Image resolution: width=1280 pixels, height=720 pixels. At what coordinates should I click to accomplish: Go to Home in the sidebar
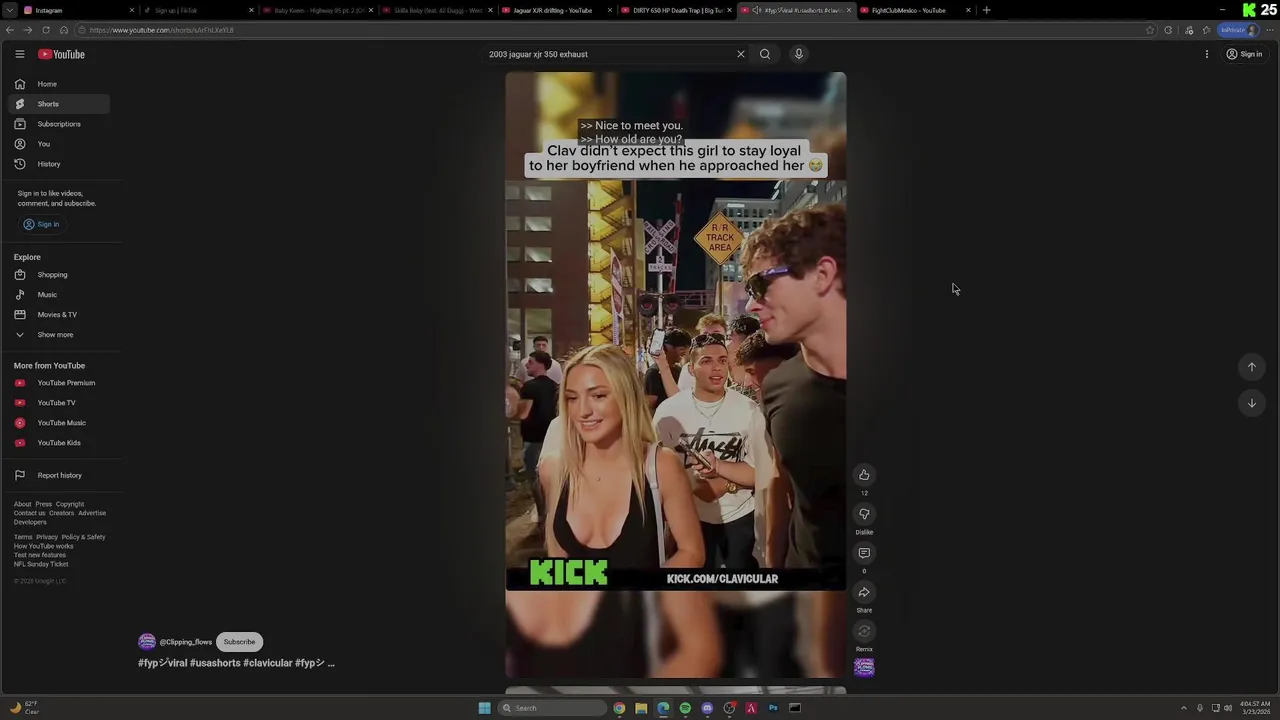[x=60, y=84]
